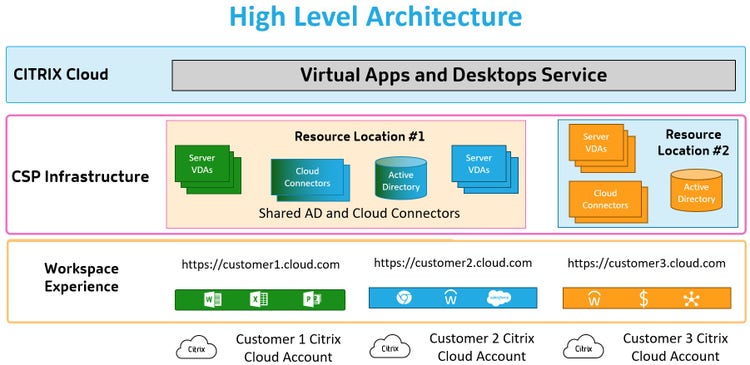
Task: Select the green Server VDAs stack
Action: [x=208, y=169]
